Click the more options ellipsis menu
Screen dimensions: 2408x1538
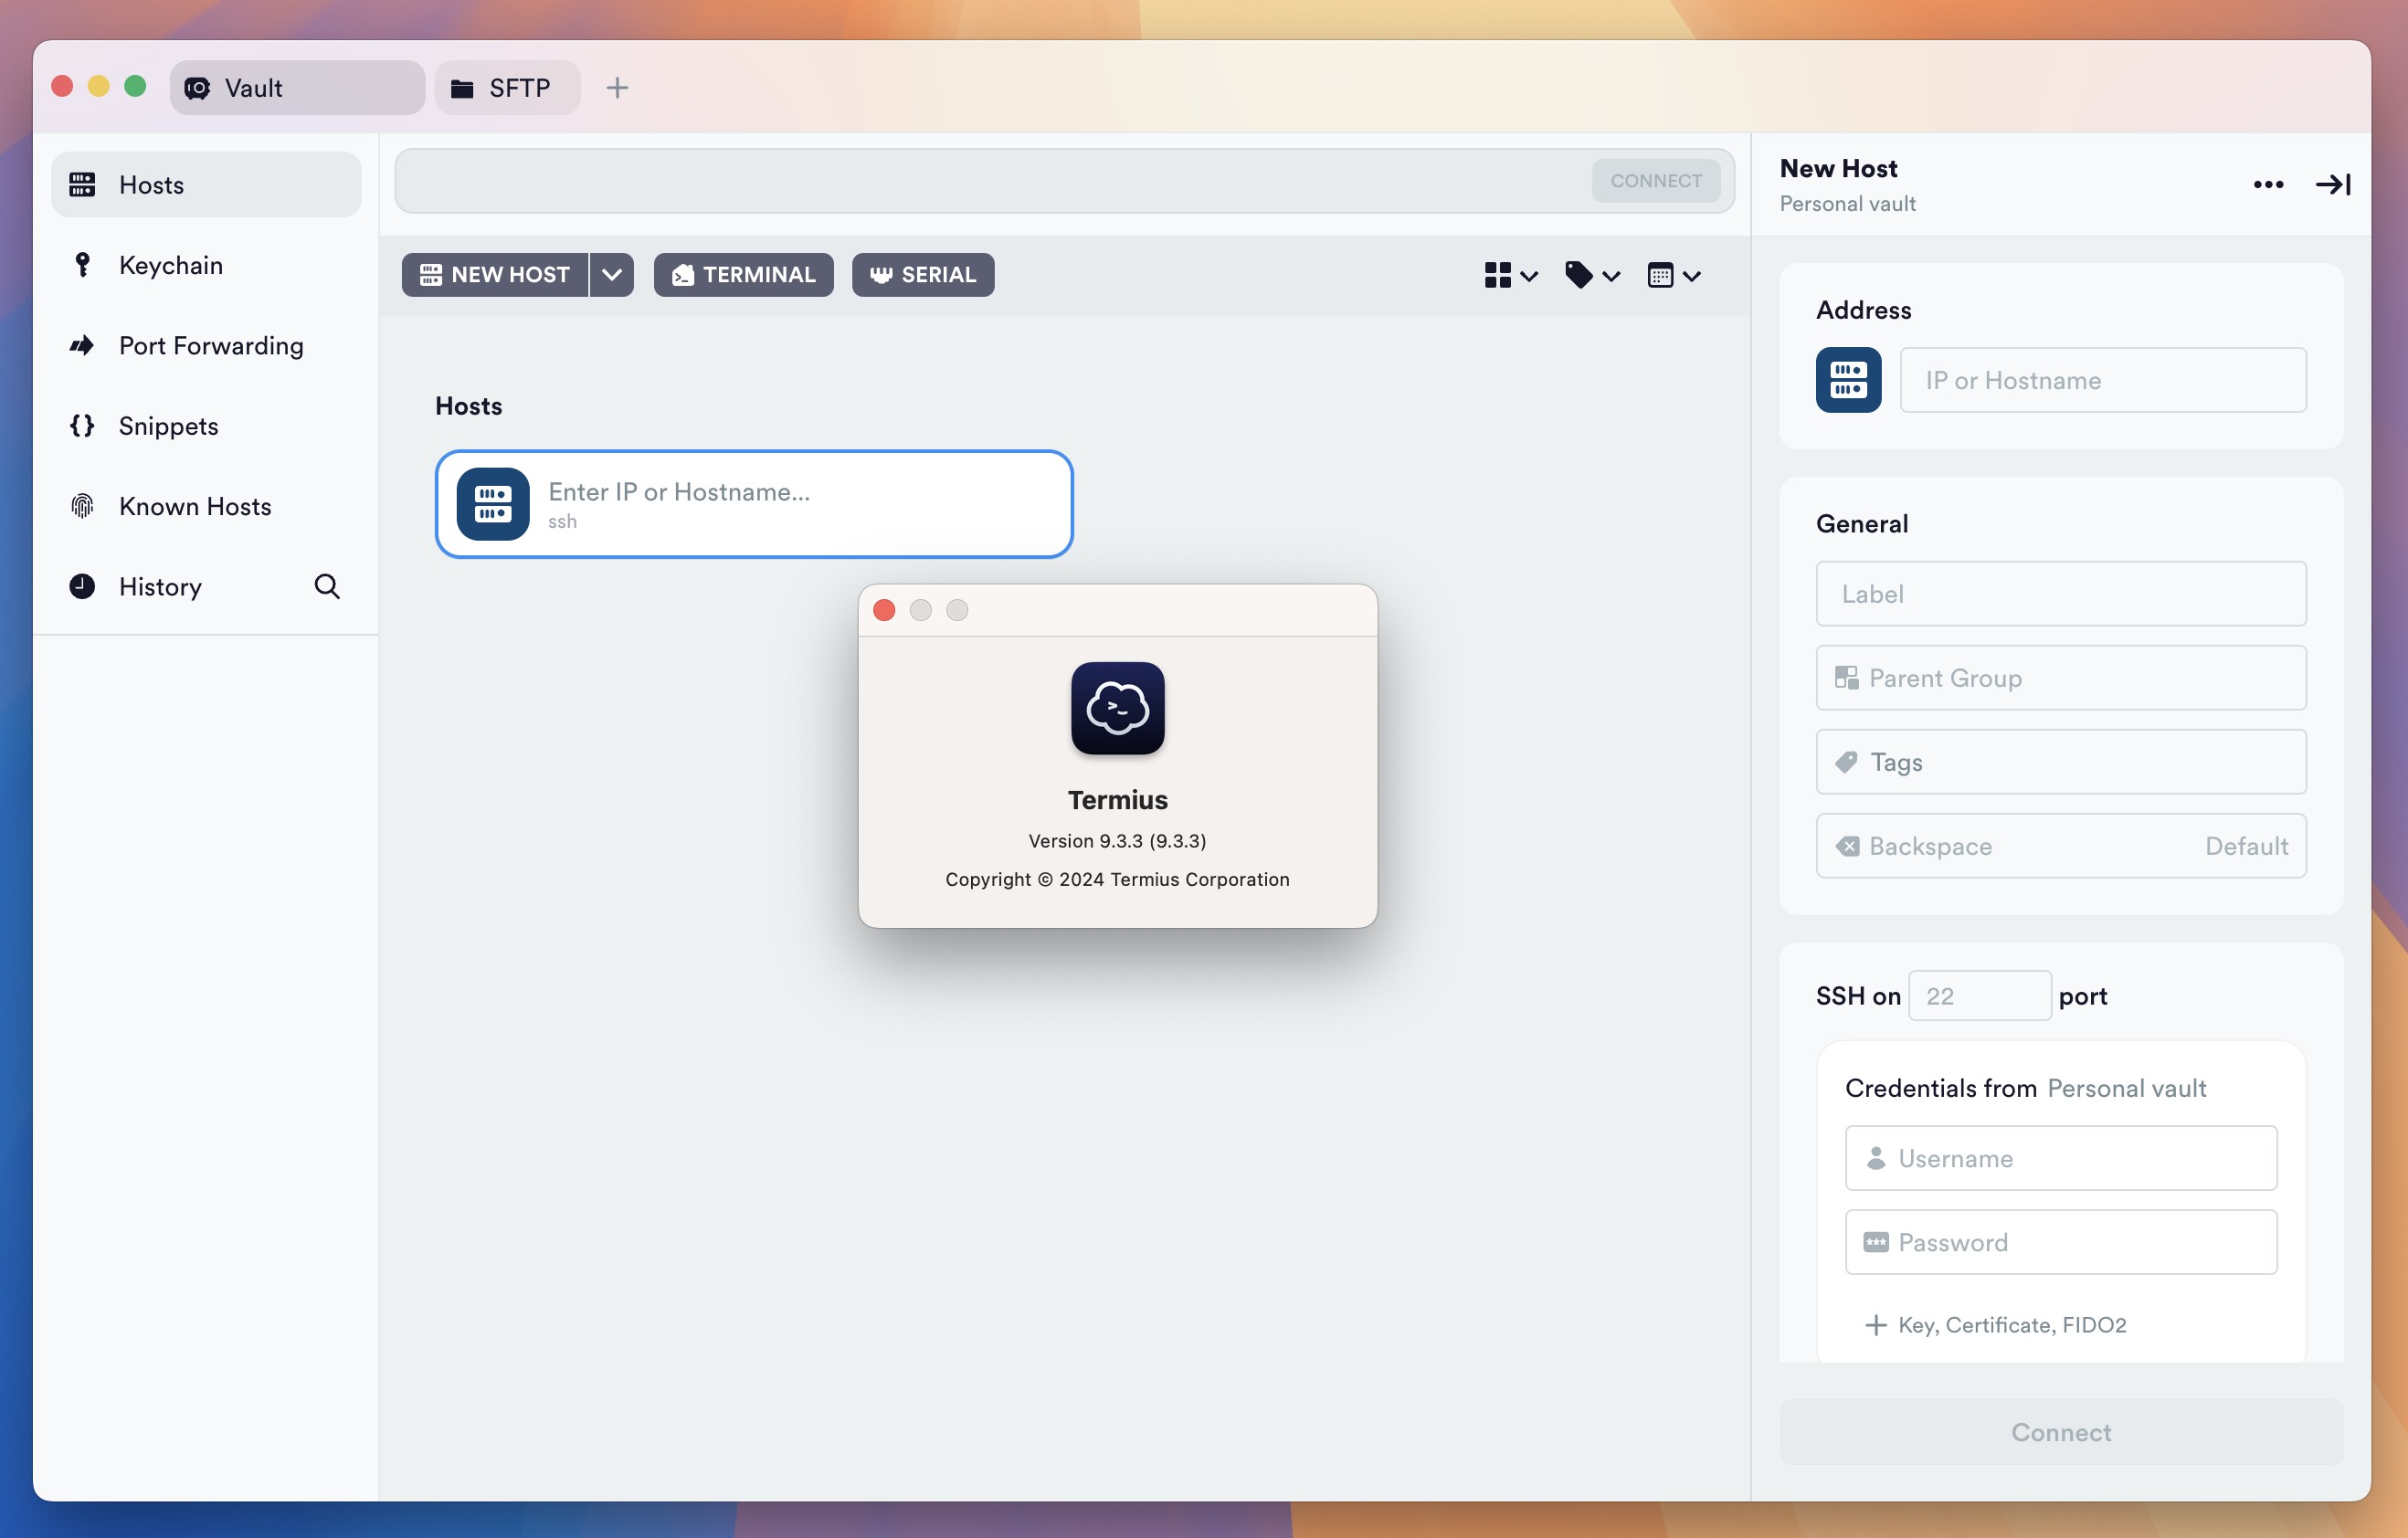2267,183
